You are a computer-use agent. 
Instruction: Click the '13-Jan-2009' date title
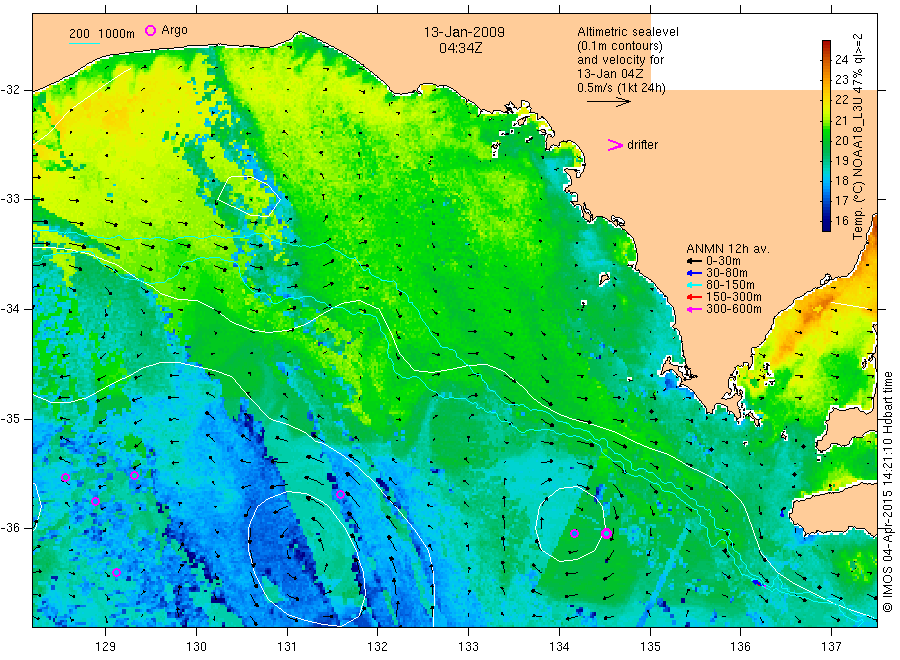464,32
